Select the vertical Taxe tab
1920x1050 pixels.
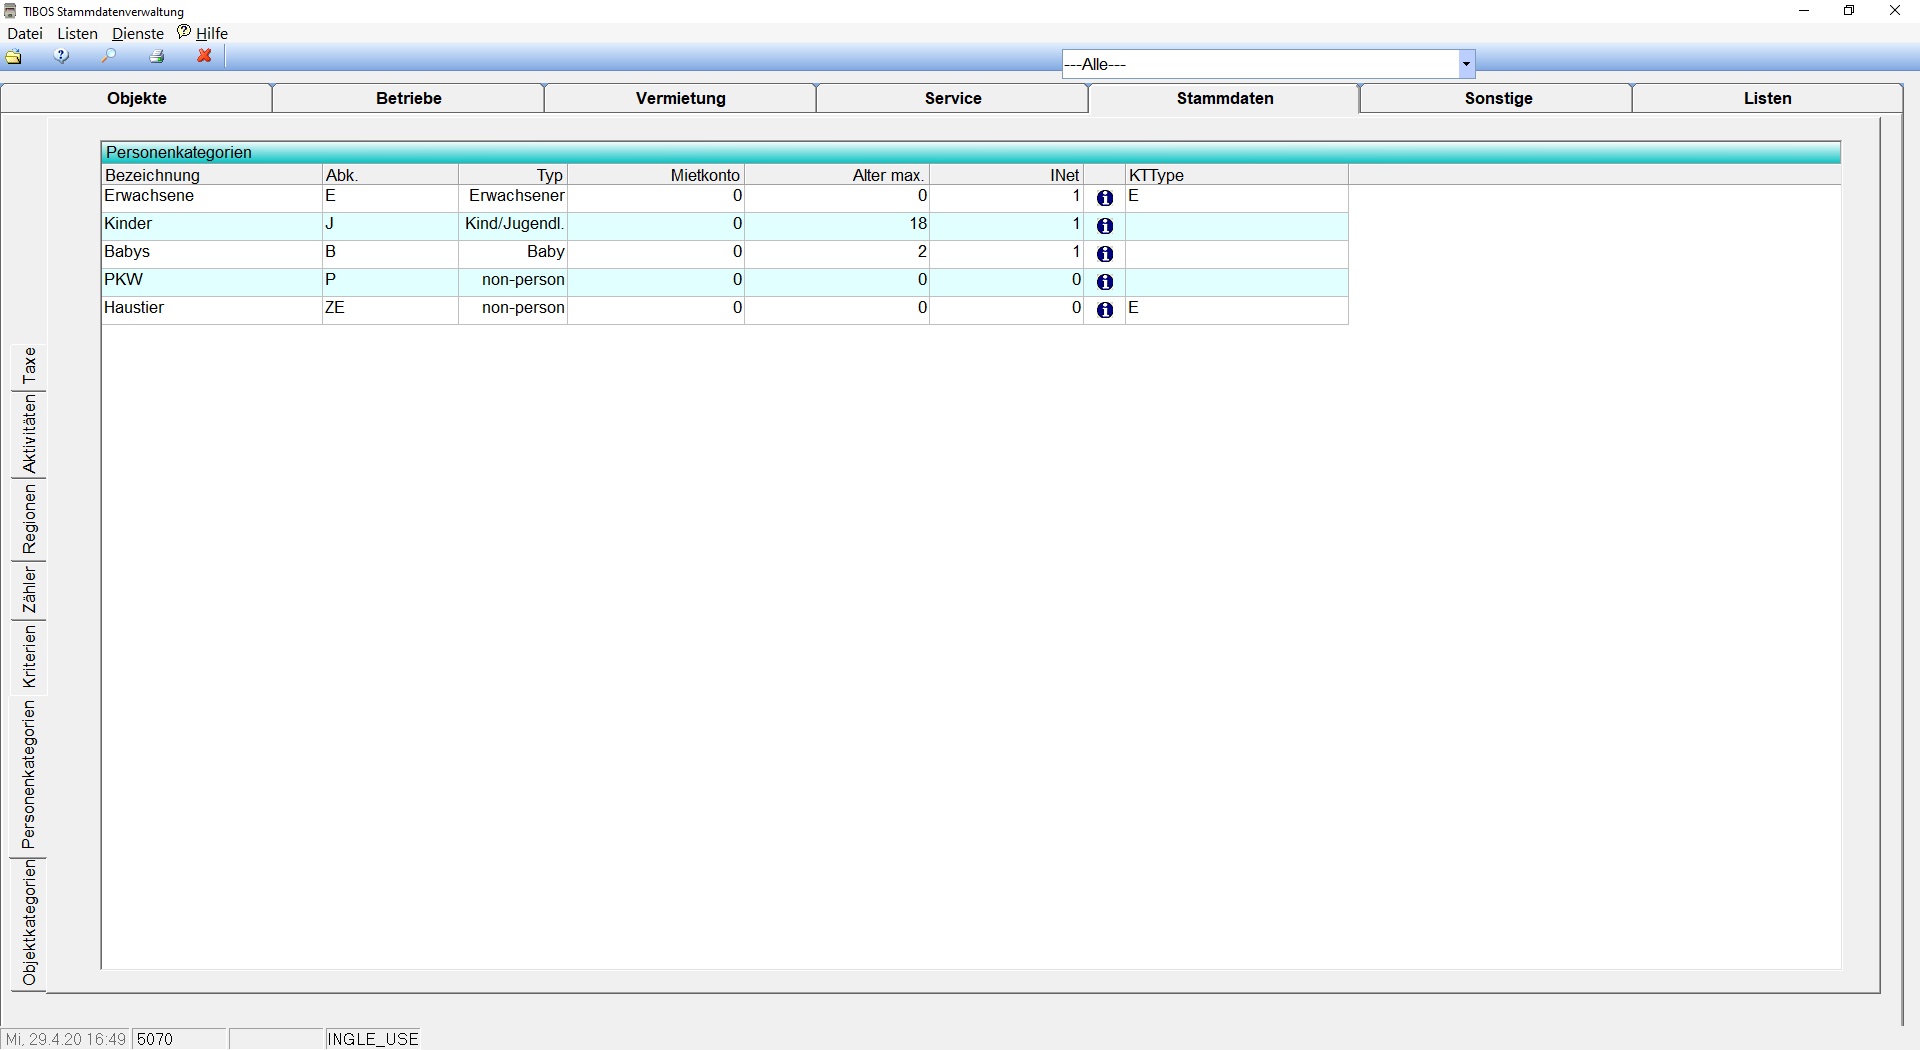pyautogui.click(x=29, y=366)
